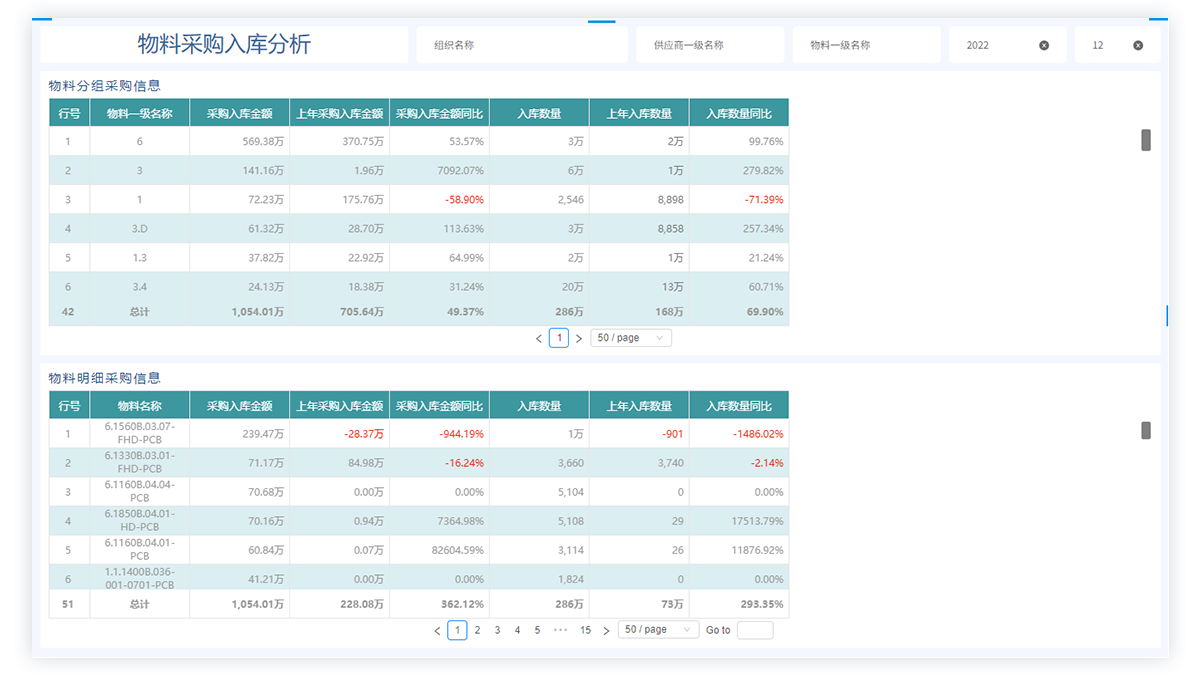Image resolution: width=1200 pixels, height=675 pixels.
Task: Open the 50 / page selector in the 物料分组采购信息 table
Action: tap(631, 338)
